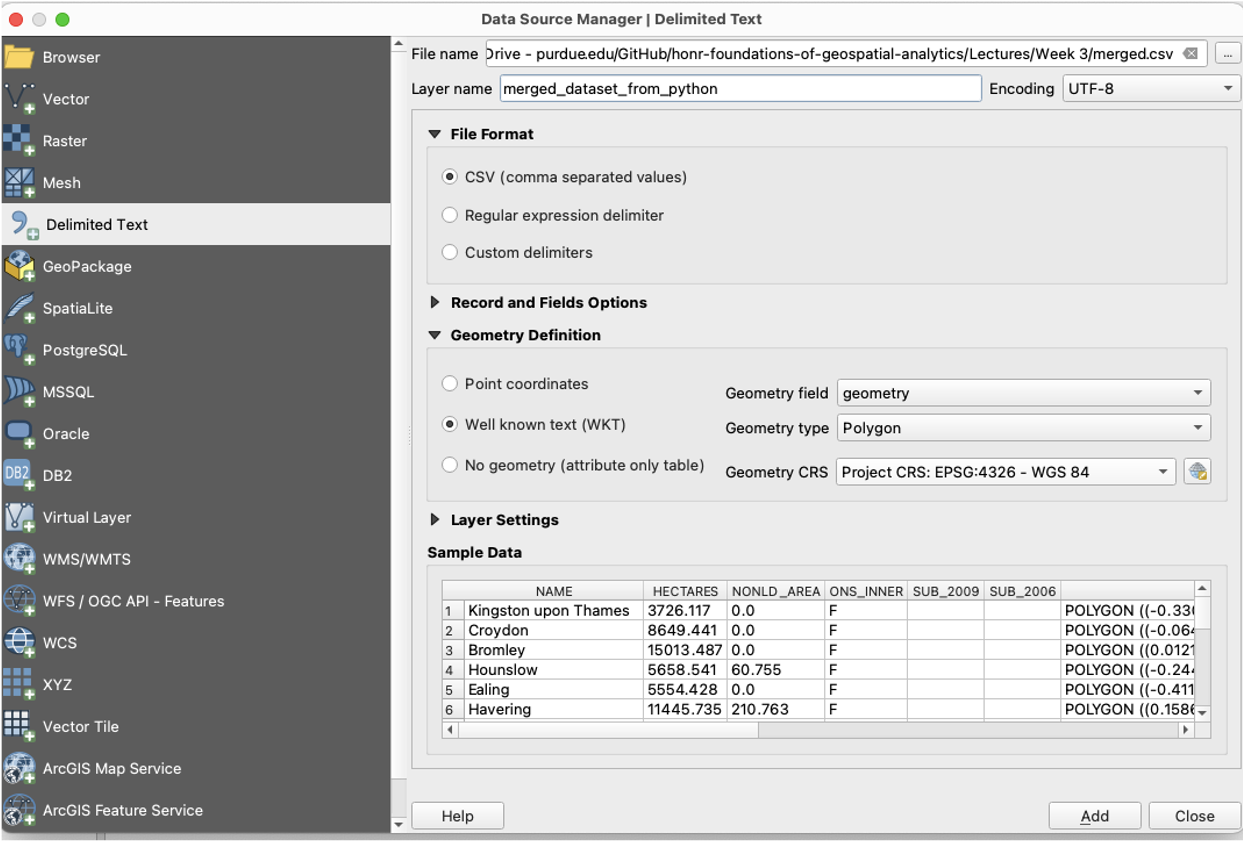Open the Help documentation
The height and width of the screenshot is (841, 1243).
pyautogui.click(x=457, y=815)
